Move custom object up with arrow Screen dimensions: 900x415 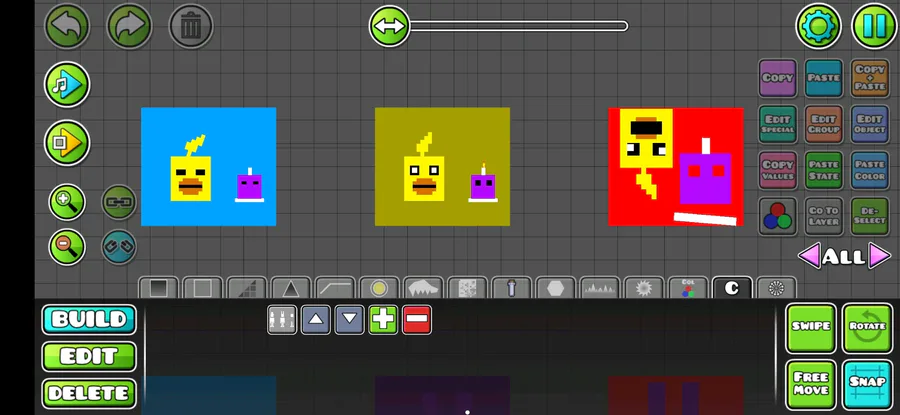[x=316, y=320]
